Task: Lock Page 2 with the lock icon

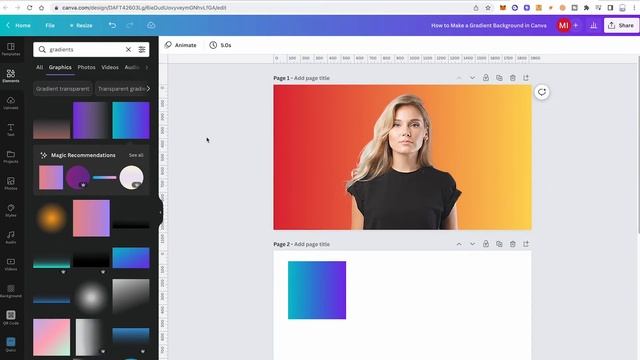Action: (x=486, y=244)
